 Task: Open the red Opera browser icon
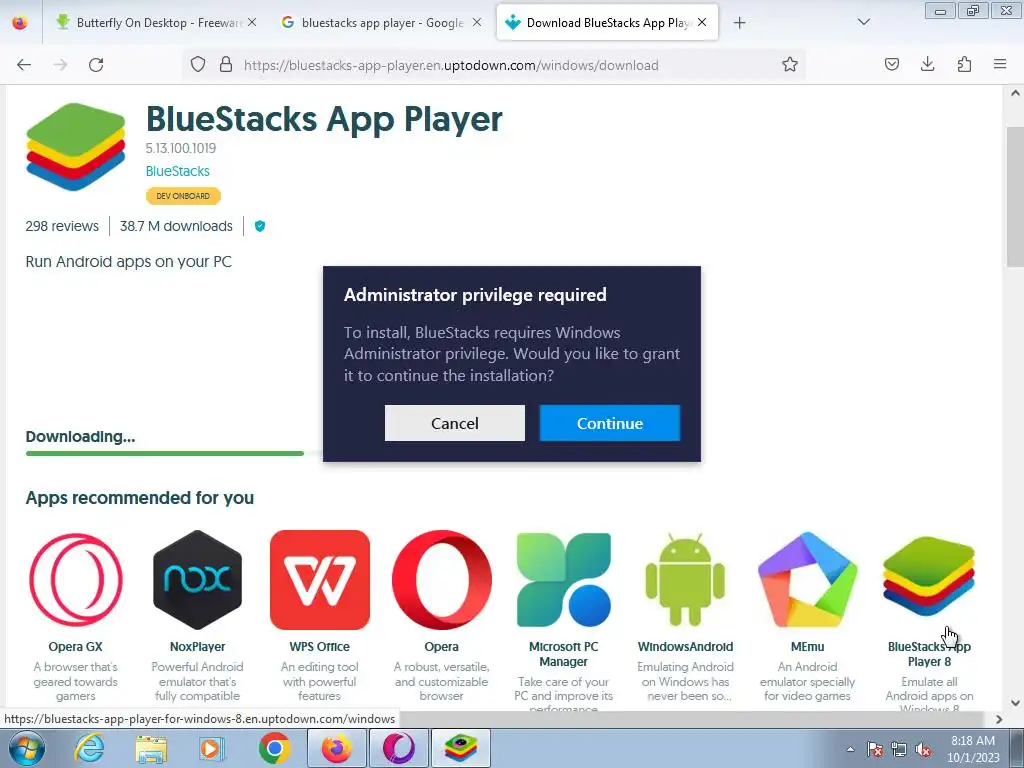pyautogui.click(x=441, y=580)
